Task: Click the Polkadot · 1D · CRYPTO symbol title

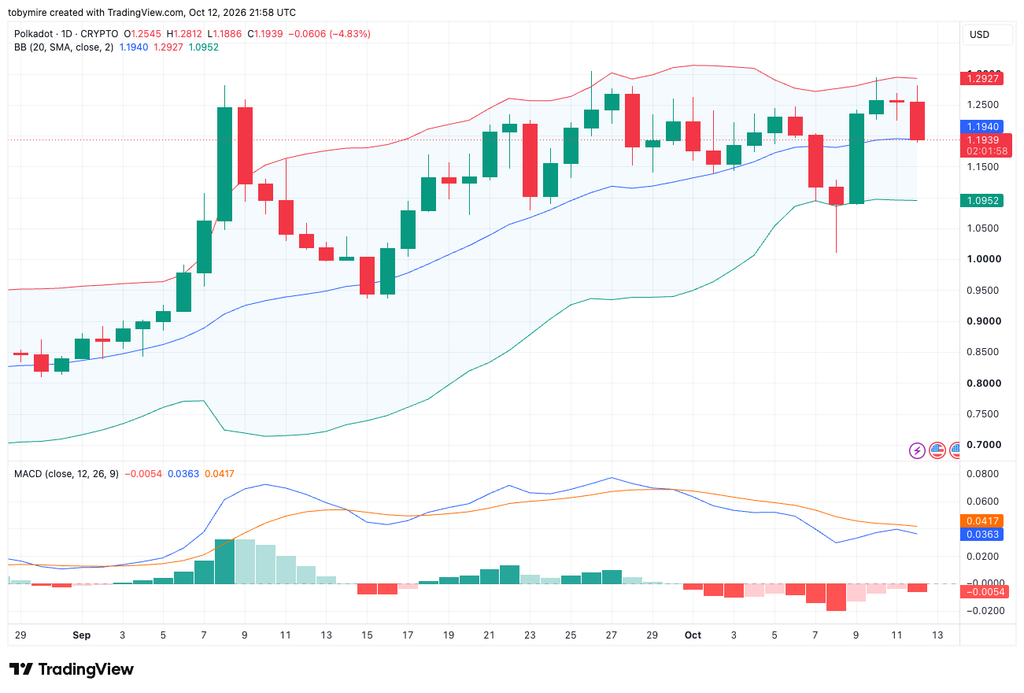Action: [66, 33]
